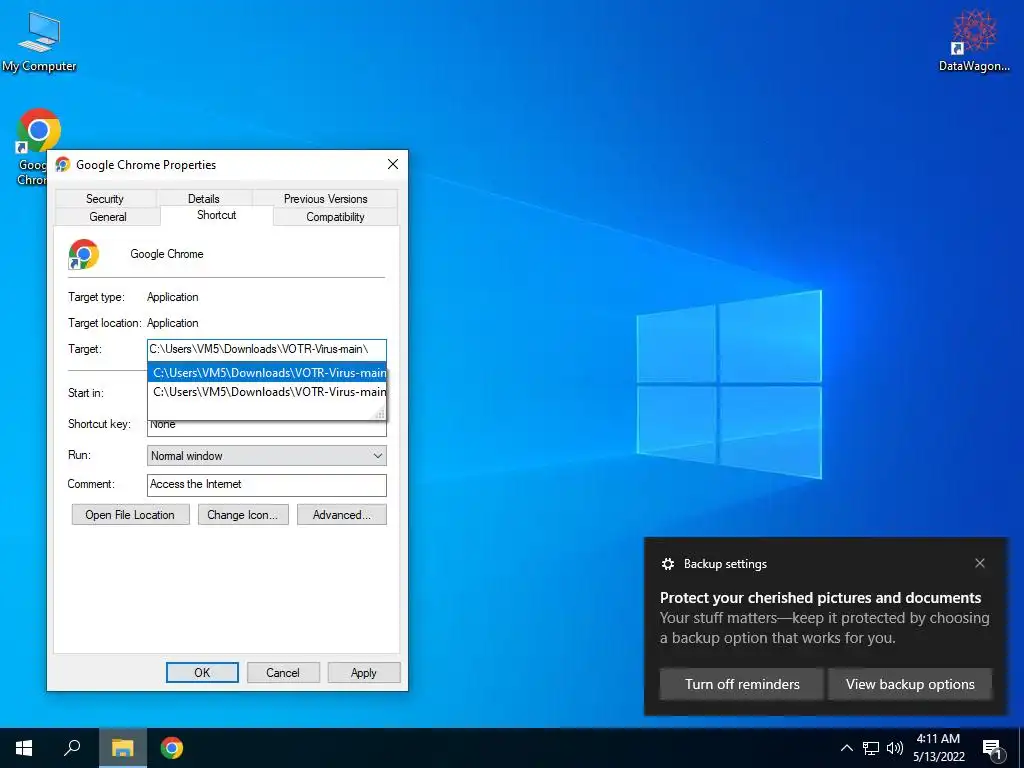Switch to the Security tab
This screenshot has height=768, width=1024.
pyautogui.click(x=105, y=199)
